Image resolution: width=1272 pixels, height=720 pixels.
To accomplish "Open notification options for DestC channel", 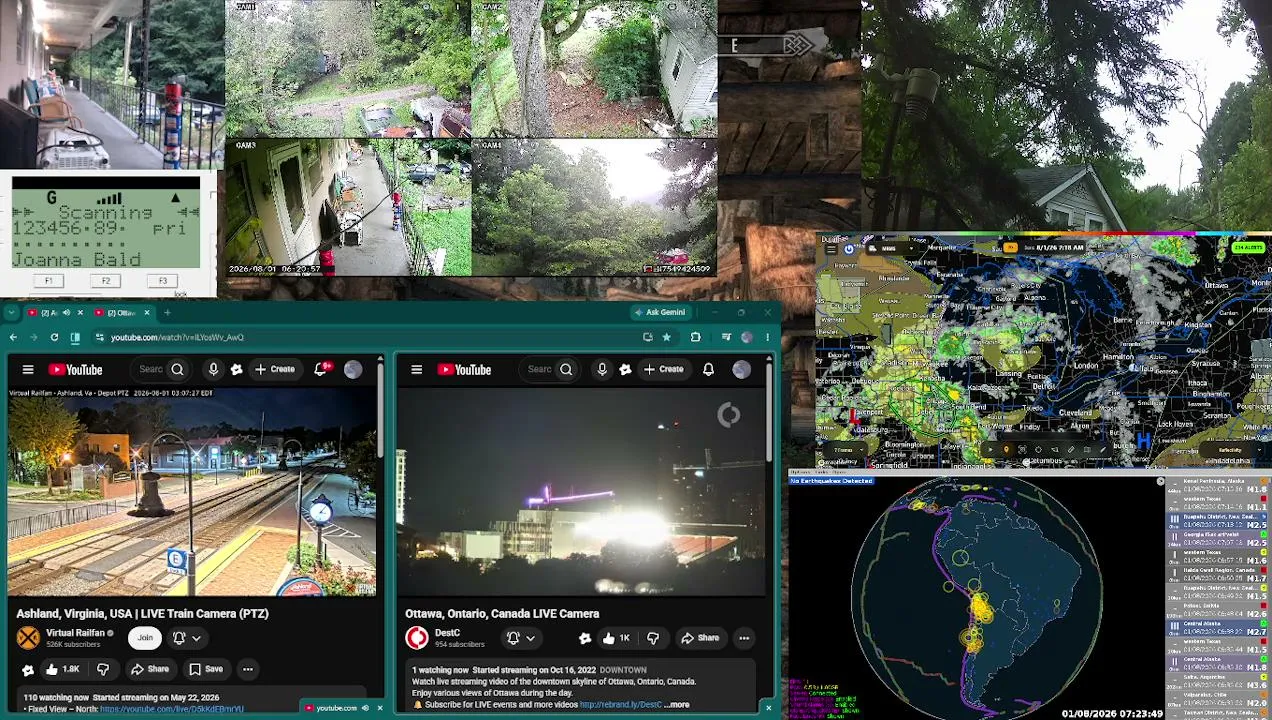I will (x=521, y=638).
